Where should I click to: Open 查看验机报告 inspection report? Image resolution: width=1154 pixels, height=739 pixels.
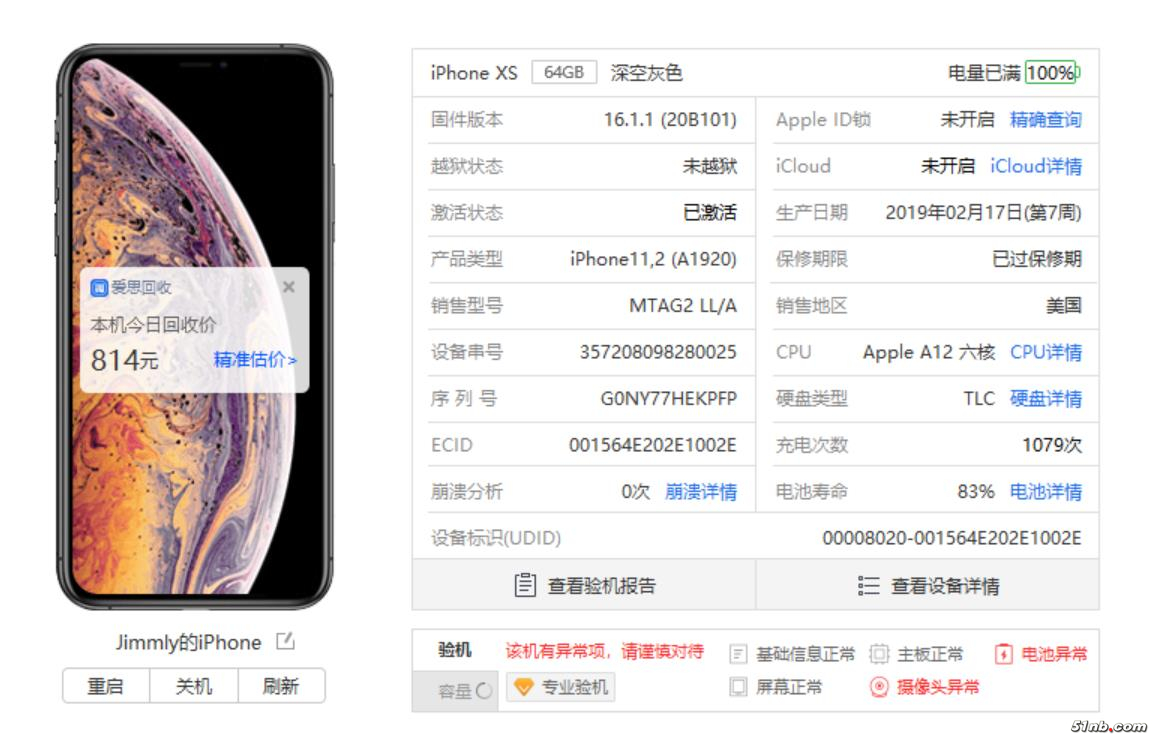584,585
